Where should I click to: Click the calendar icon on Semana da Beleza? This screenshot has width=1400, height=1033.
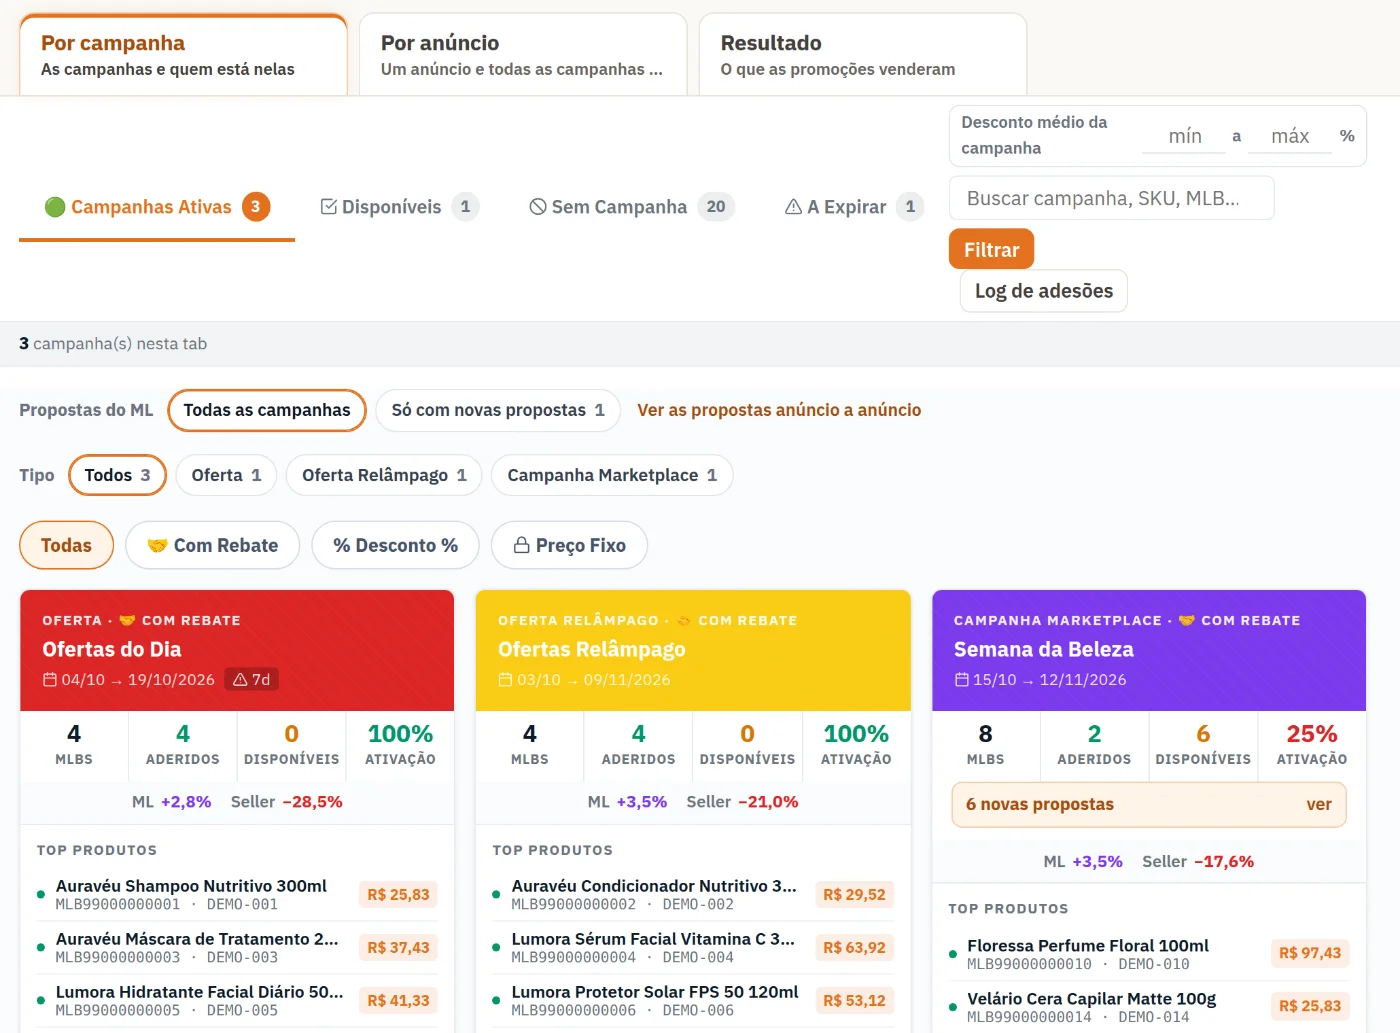(962, 680)
